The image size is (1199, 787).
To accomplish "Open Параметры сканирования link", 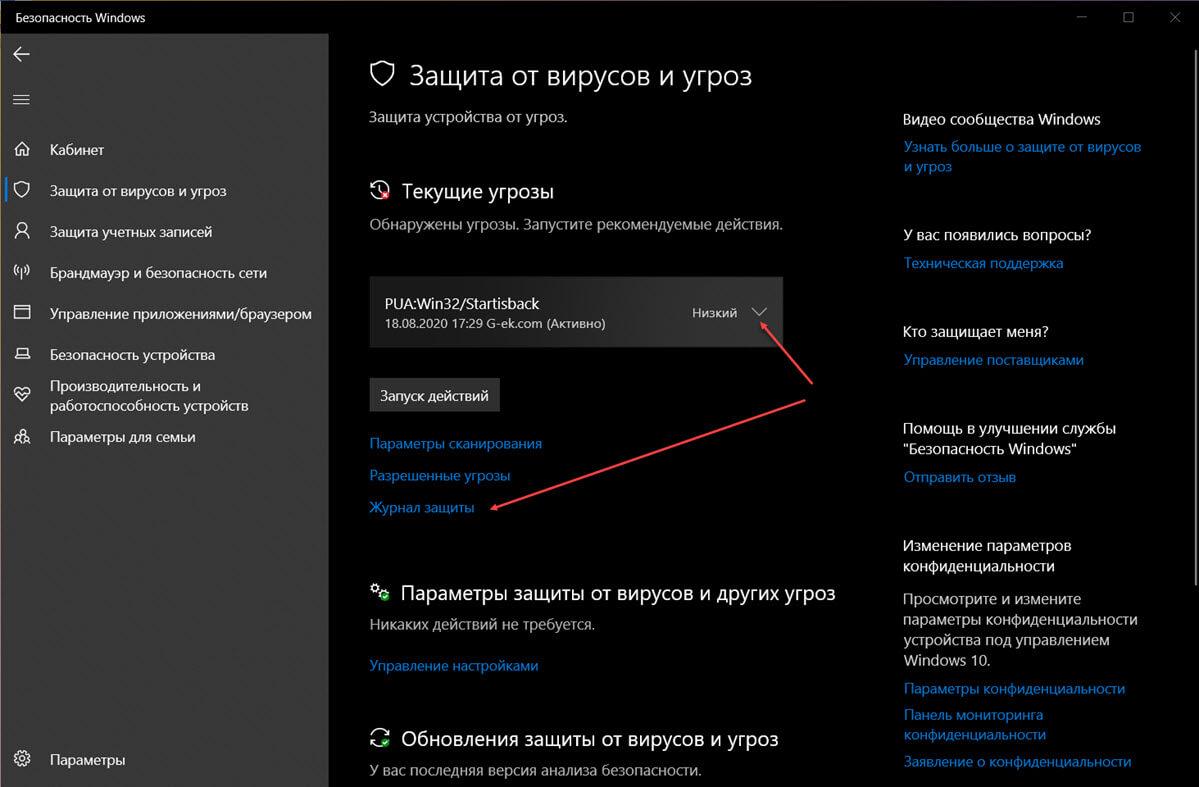I will click(x=456, y=444).
